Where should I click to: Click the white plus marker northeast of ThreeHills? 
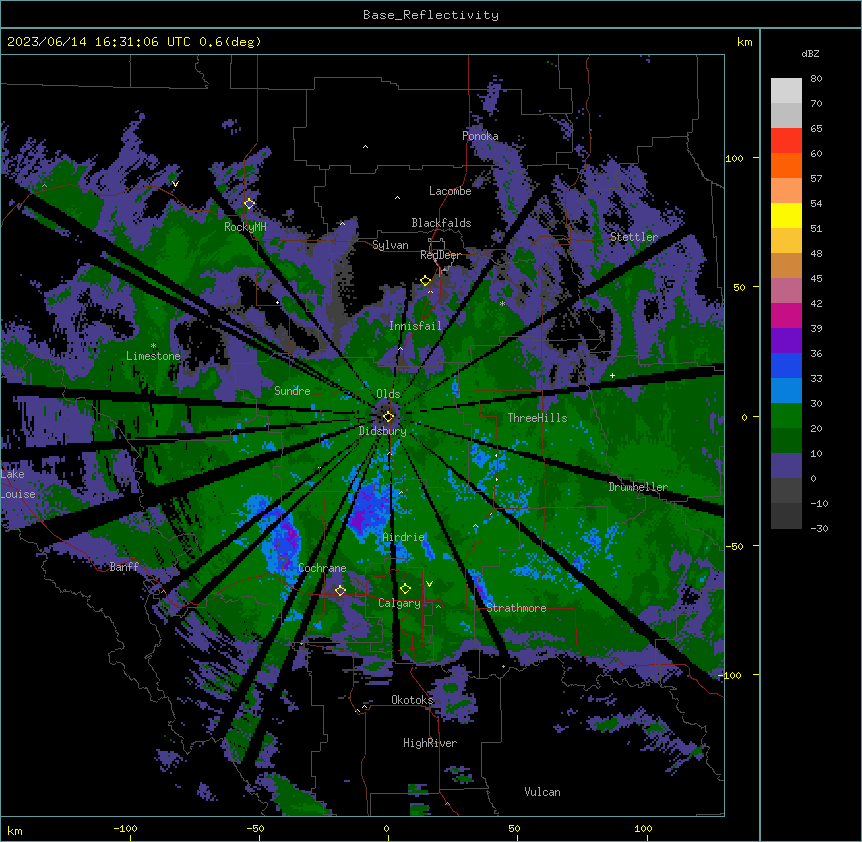pos(612,375)
